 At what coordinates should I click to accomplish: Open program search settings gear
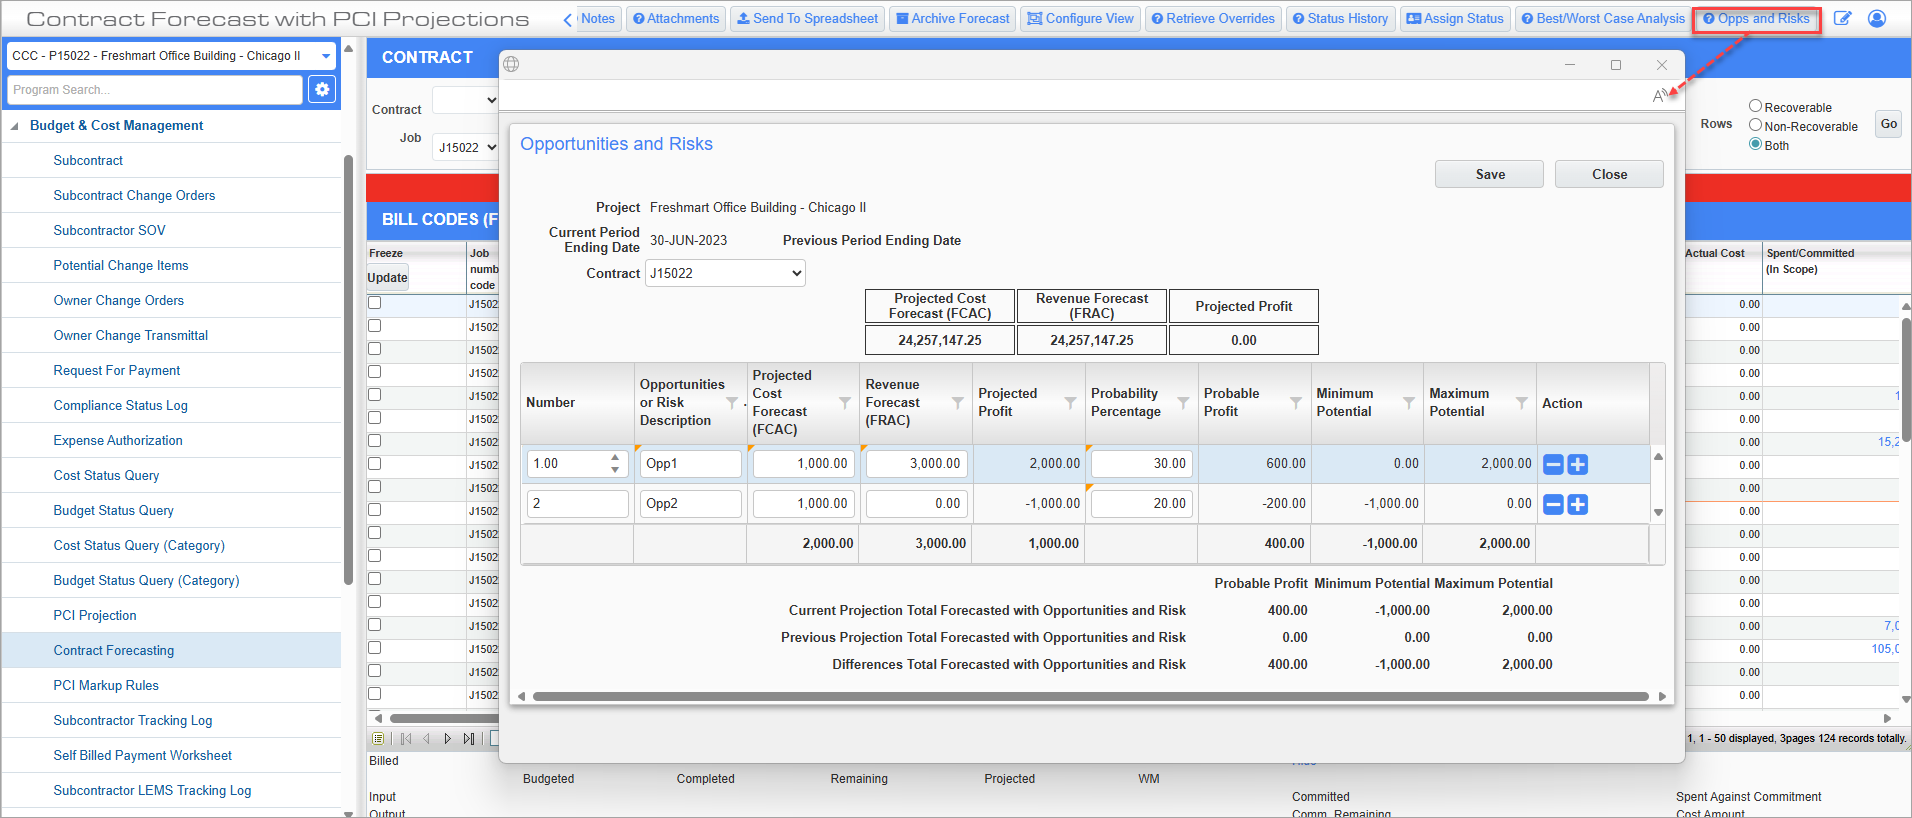pos(322,90)
